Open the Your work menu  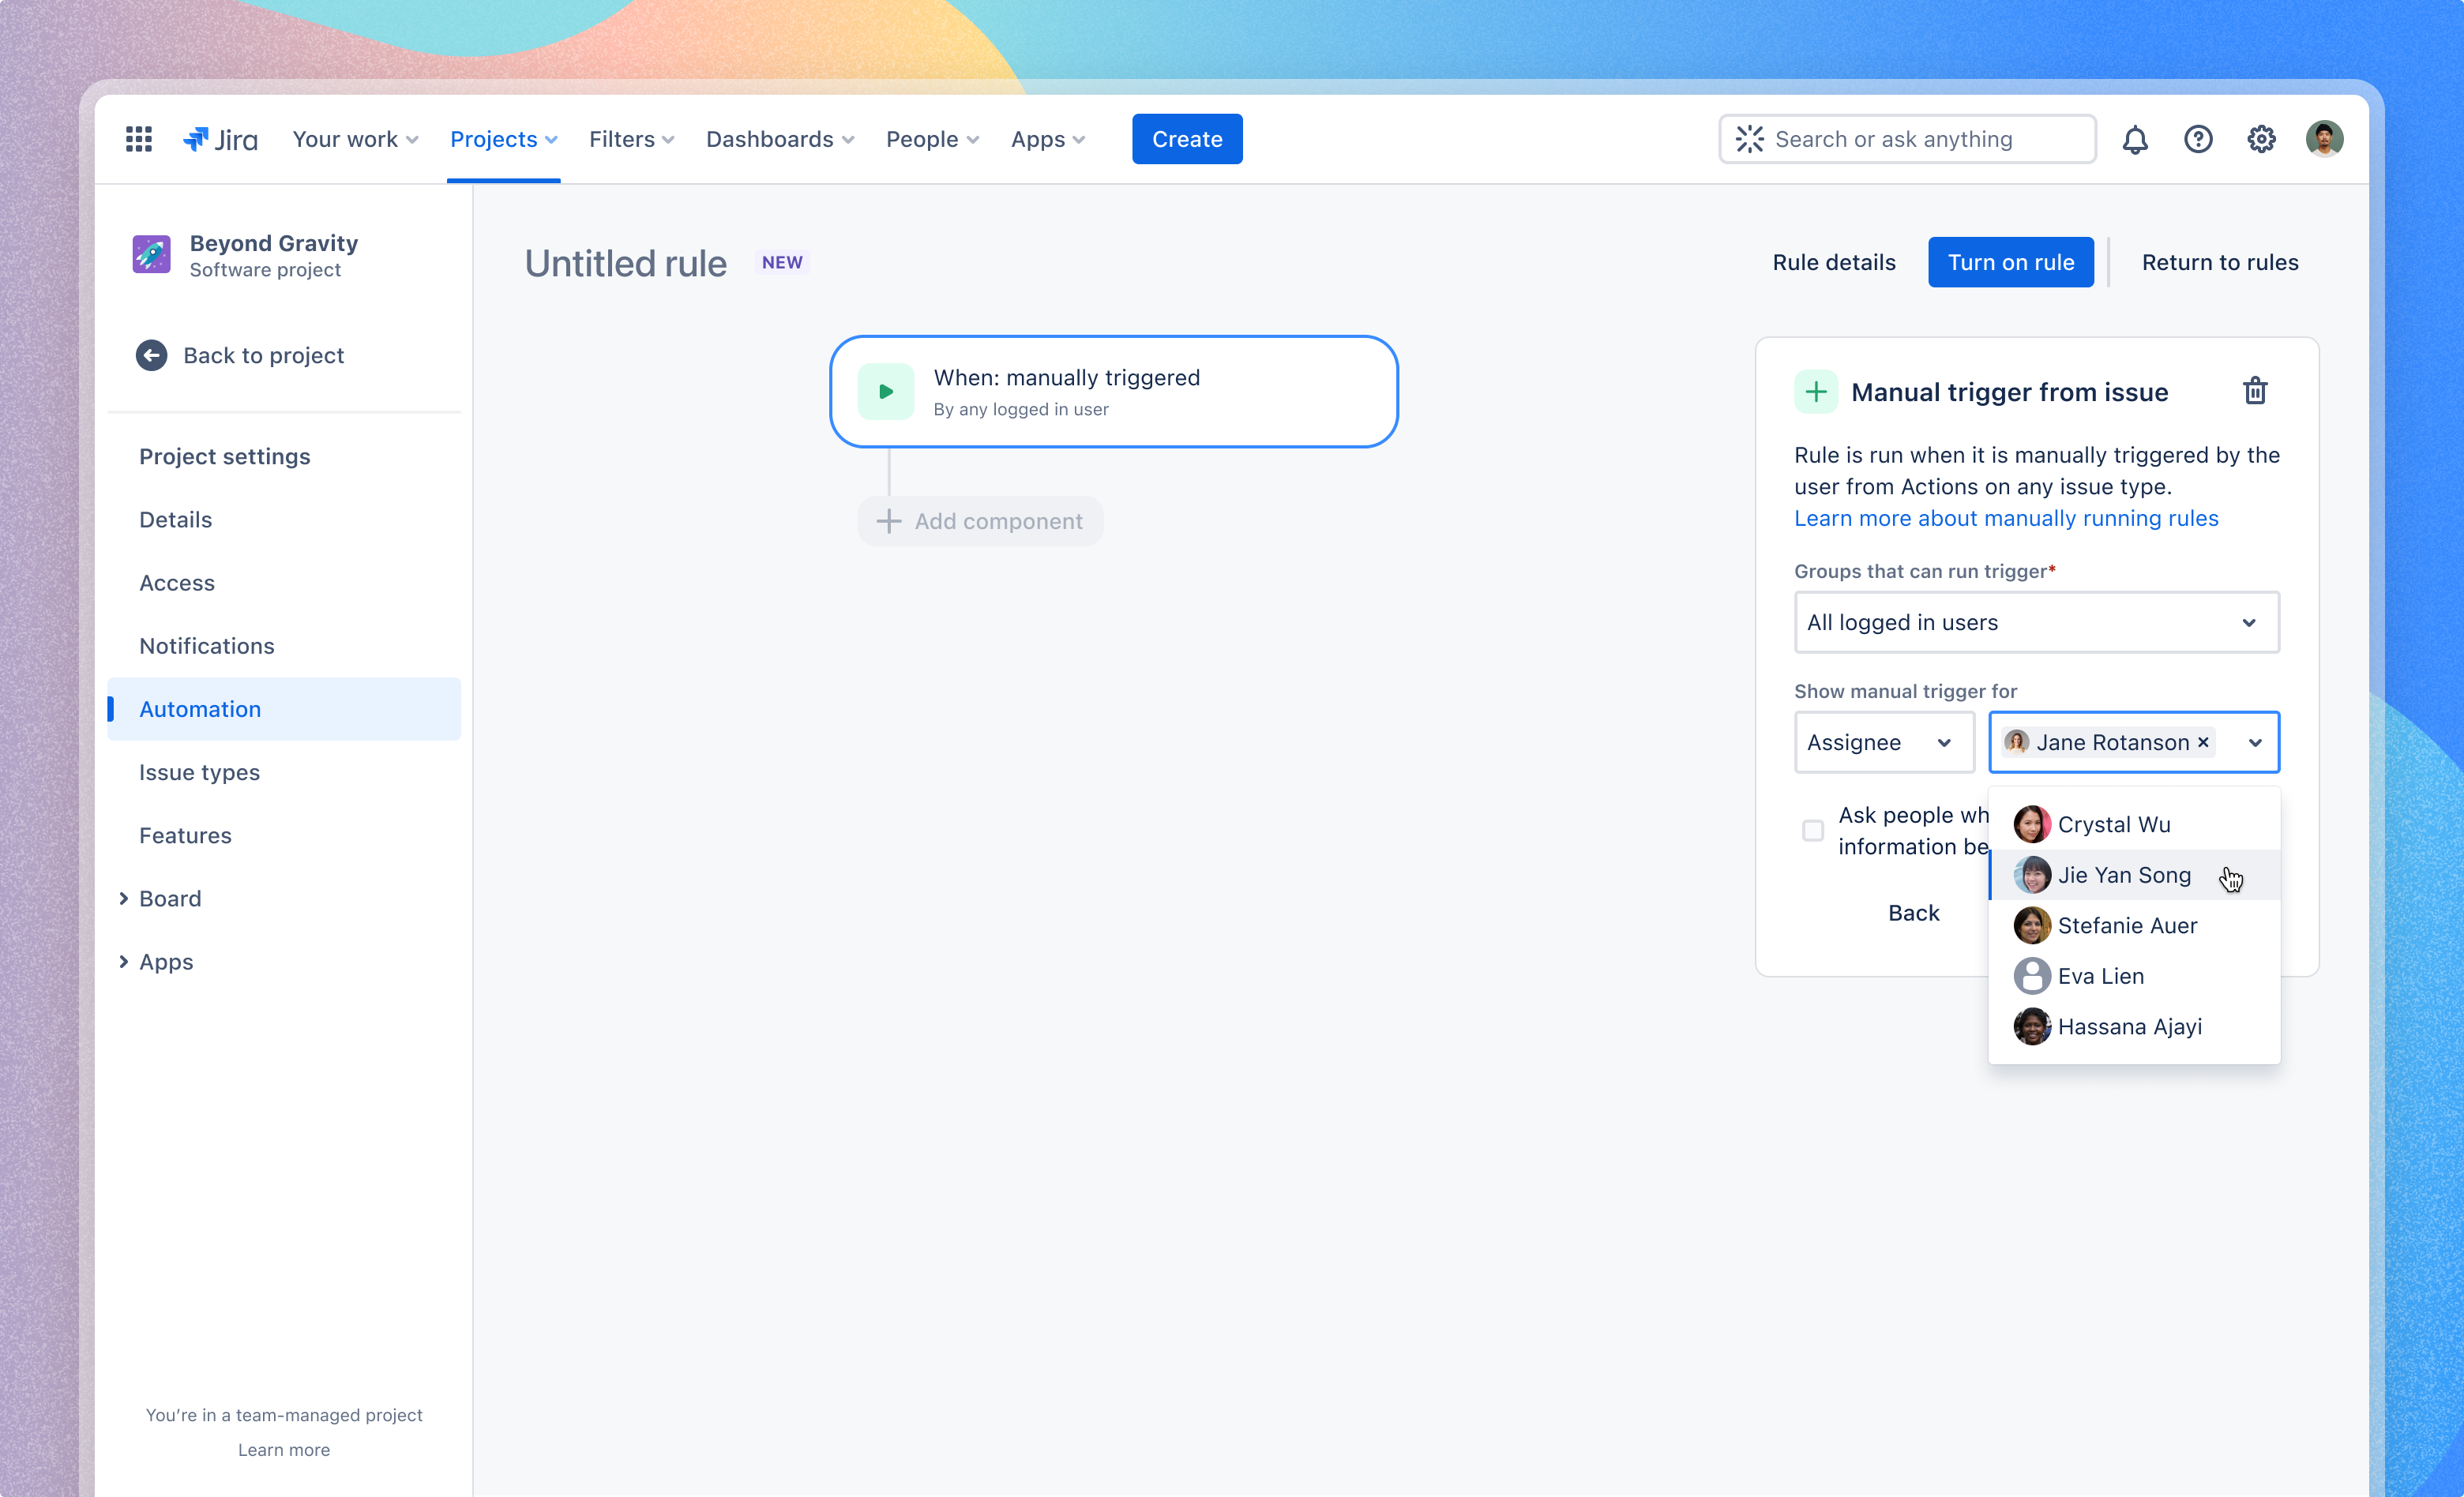[x=355, y=139]
